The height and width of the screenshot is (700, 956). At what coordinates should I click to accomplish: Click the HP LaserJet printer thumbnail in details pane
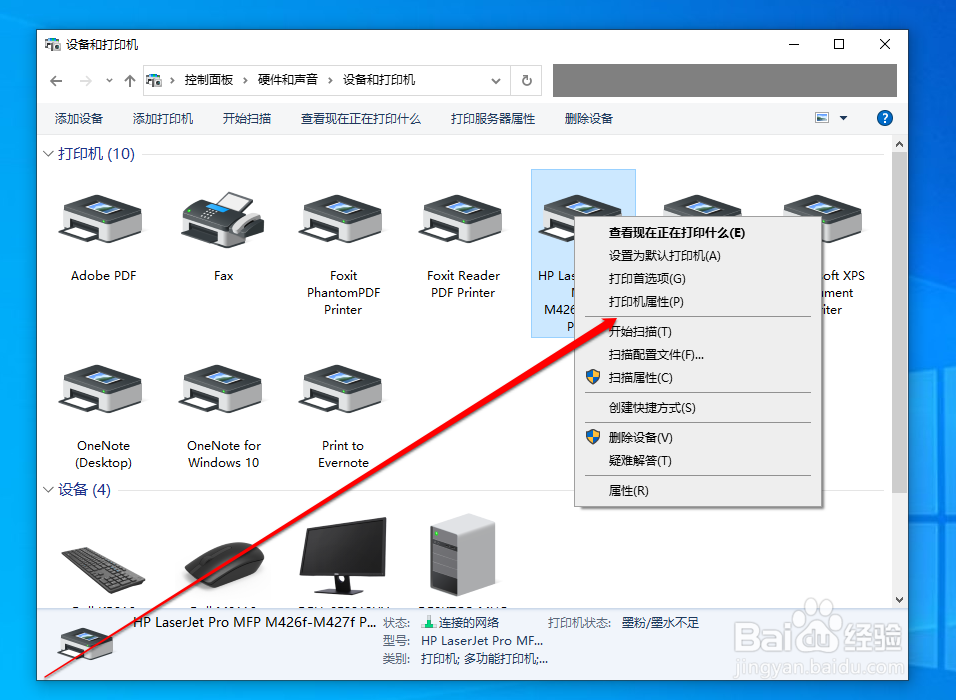(x=86, y=643)
